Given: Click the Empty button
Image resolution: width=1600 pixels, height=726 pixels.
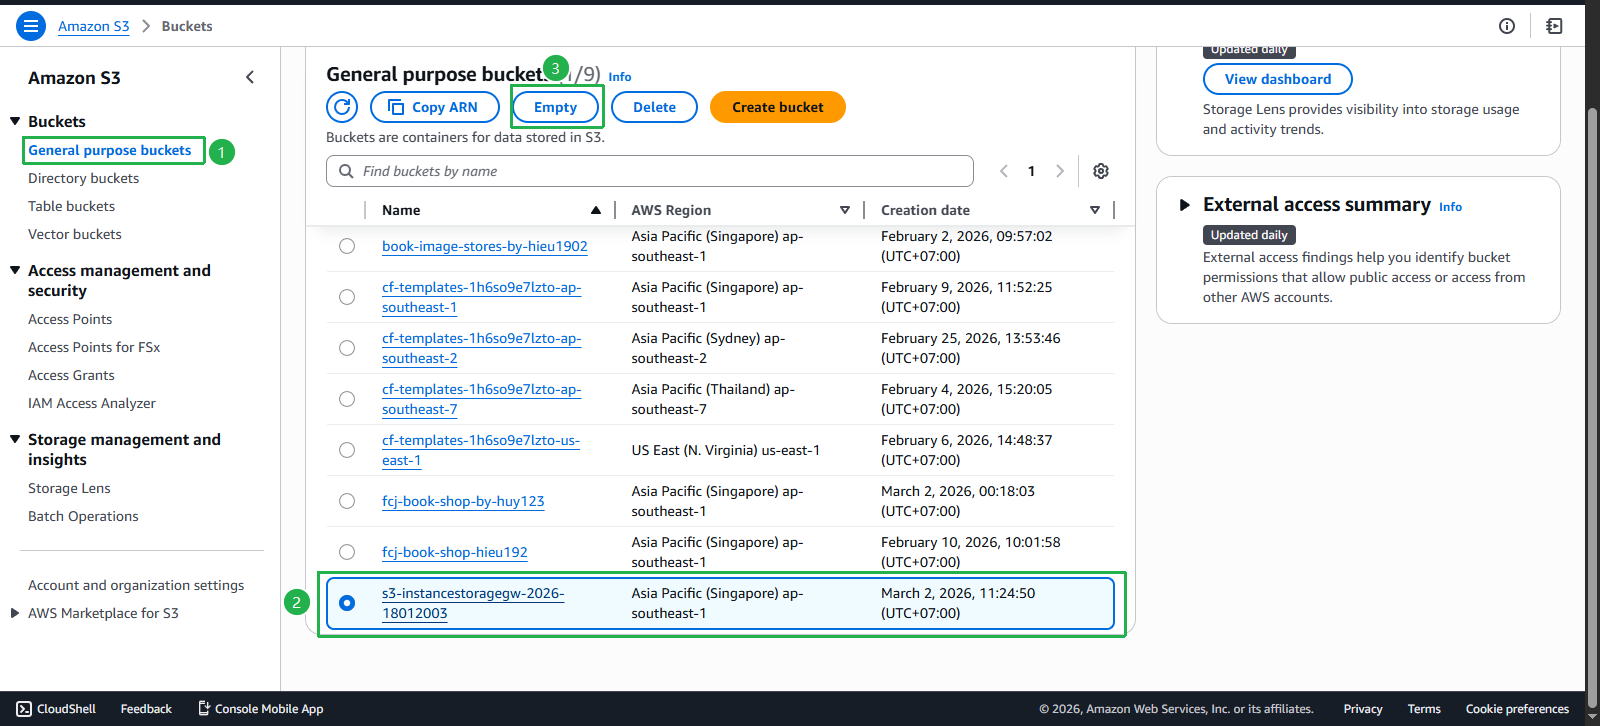Looking at the screenshot, I should click(556, 107).
